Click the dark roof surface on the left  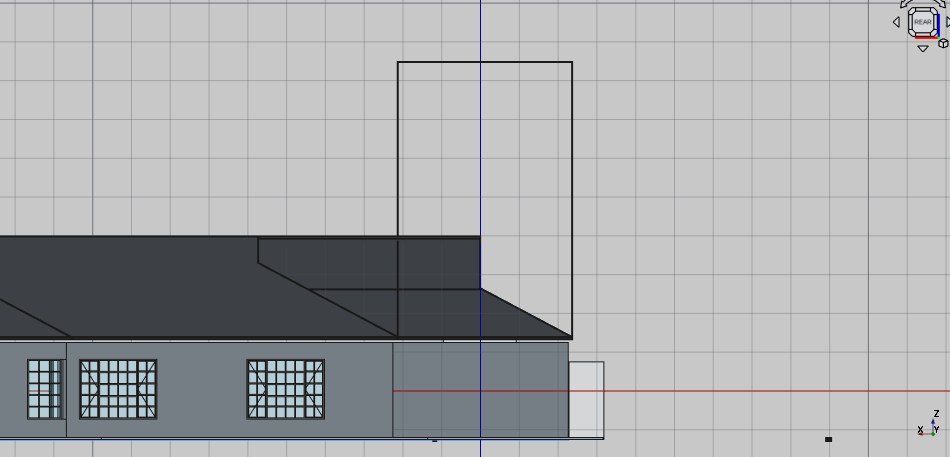(150, 290)
